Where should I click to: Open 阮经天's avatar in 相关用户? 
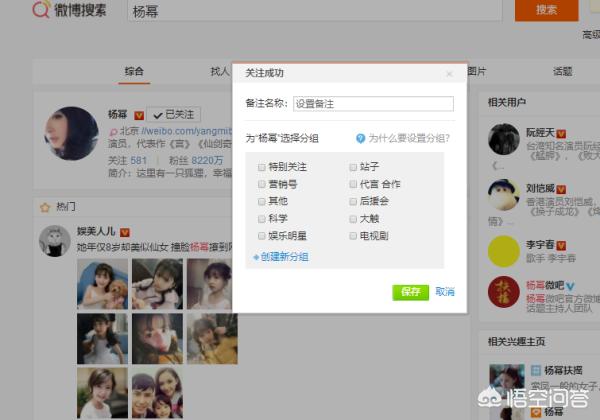504,139
